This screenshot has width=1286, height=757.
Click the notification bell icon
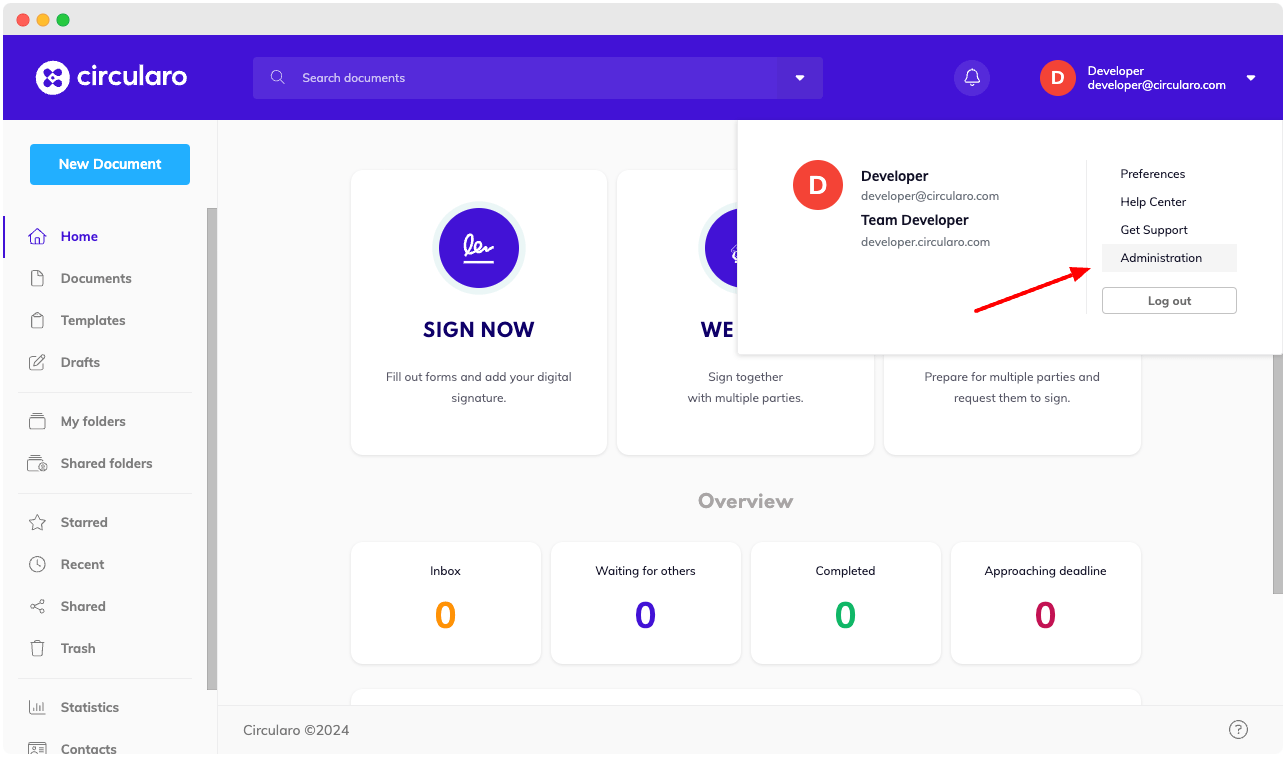point(971,78)
